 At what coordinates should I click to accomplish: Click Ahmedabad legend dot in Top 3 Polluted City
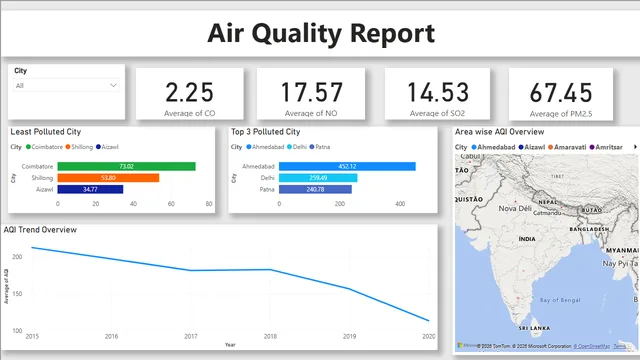pos(249,147)
